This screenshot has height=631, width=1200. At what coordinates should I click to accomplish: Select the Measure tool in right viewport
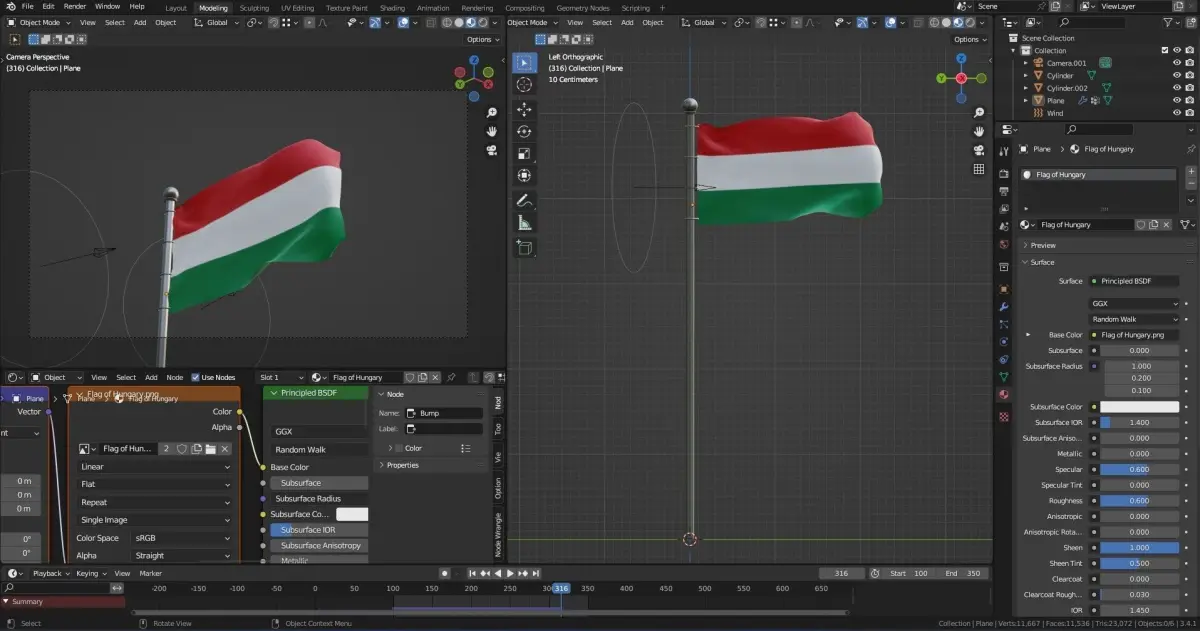point(524,223)
